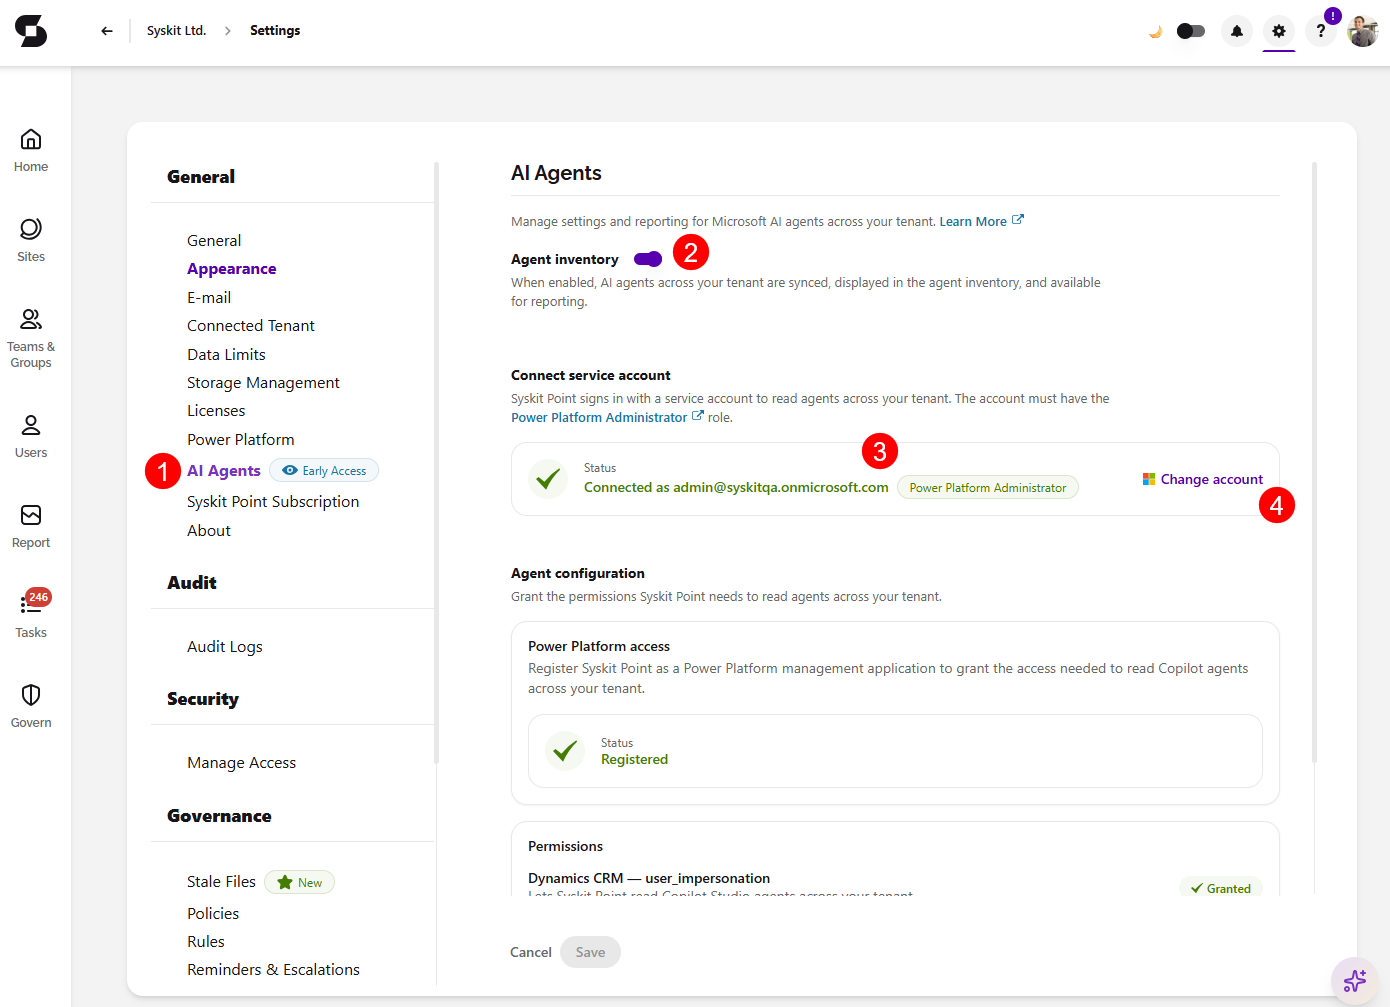The image size is (1390, 1007).
Task: Click the Syskit logo icon
Action: [31, 31]
